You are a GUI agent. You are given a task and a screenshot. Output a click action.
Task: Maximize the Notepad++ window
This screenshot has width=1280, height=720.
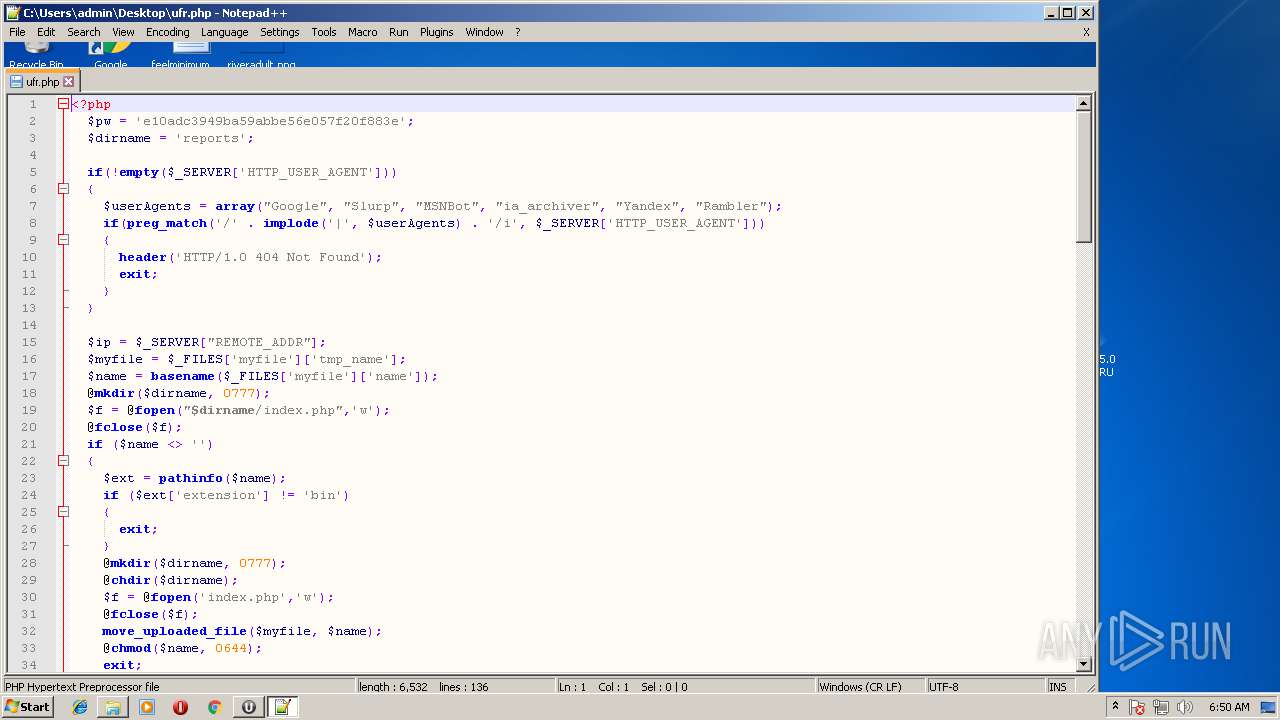(1068, 13)
